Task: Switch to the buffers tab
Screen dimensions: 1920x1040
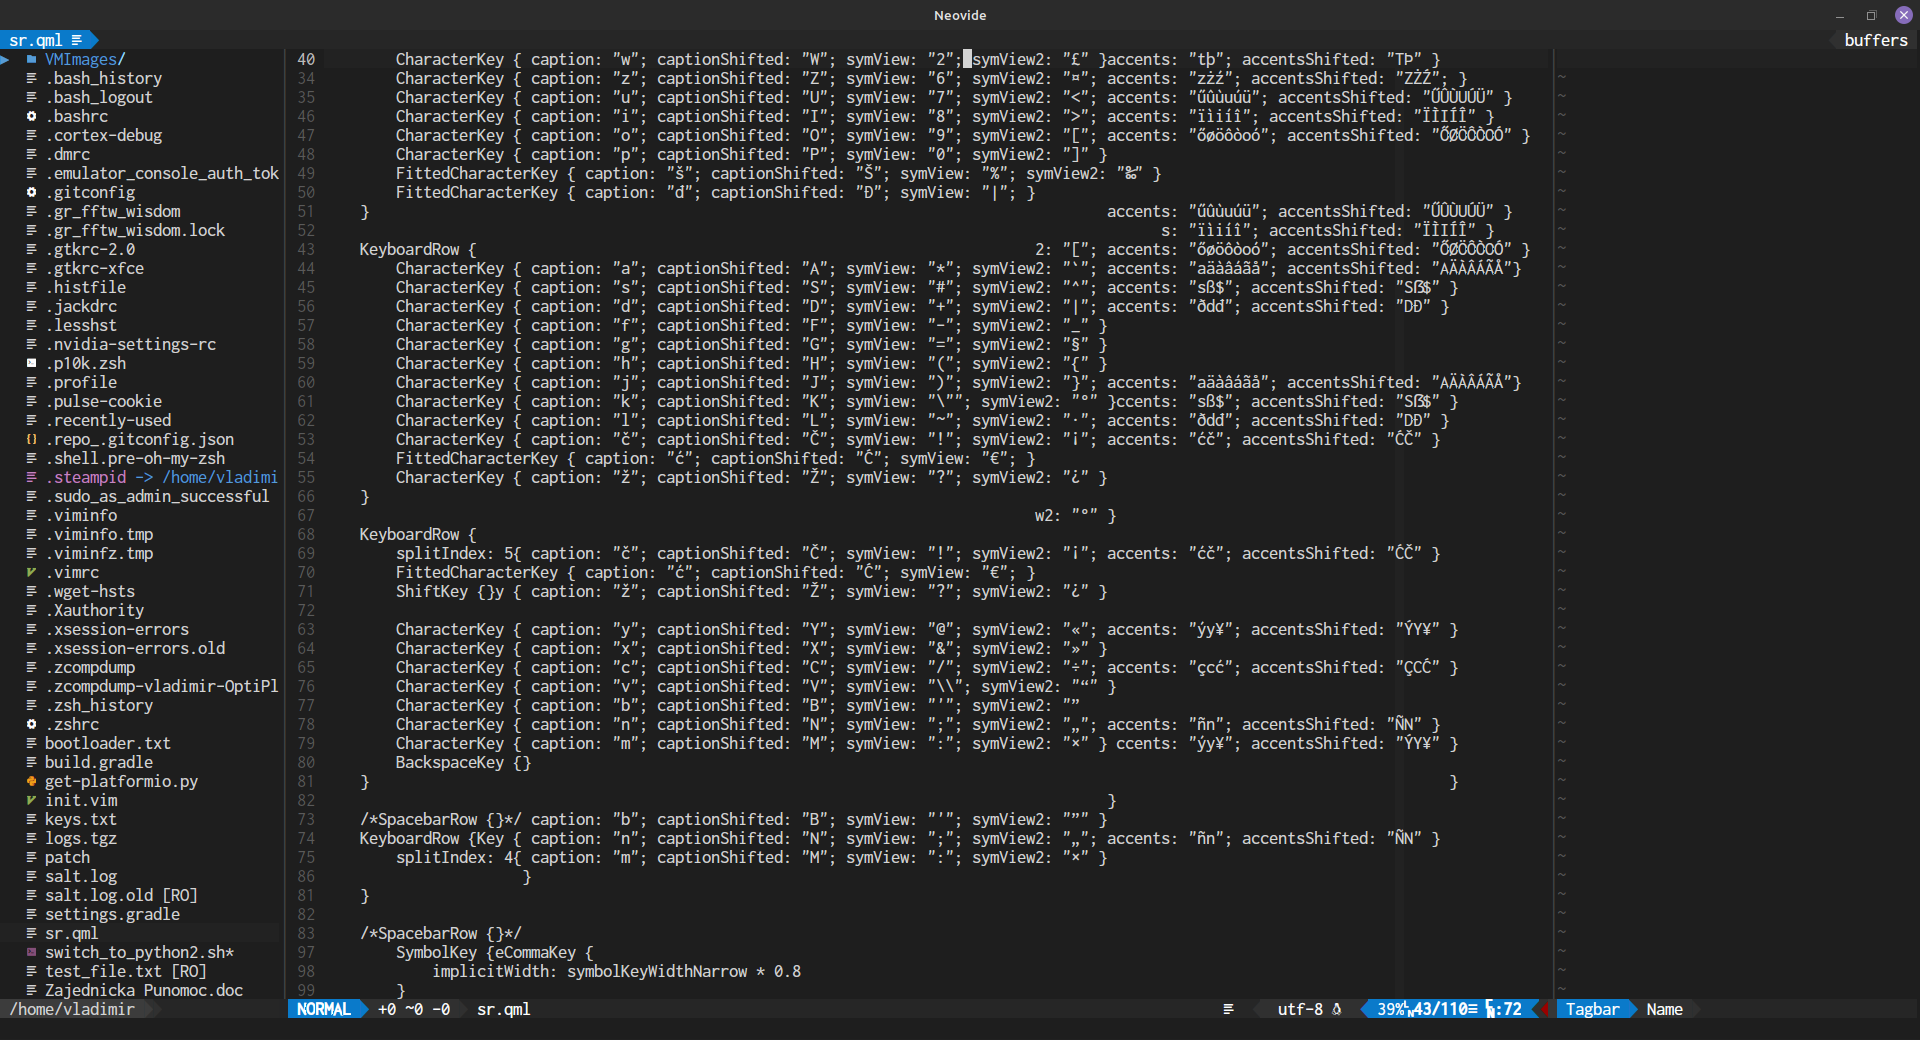Action: (1875, 40)
